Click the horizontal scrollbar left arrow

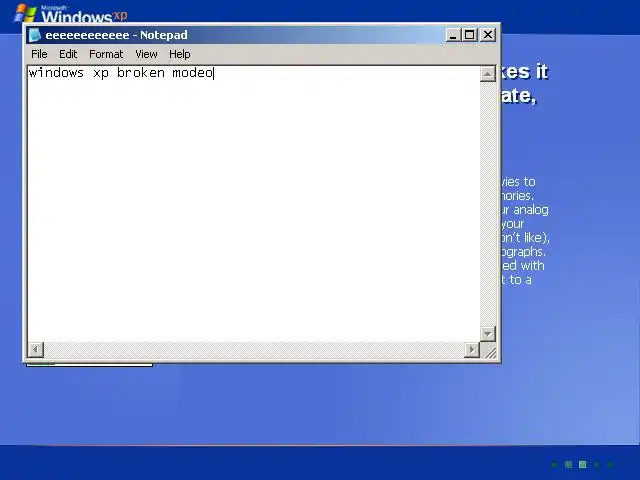[x=36, y=350]
